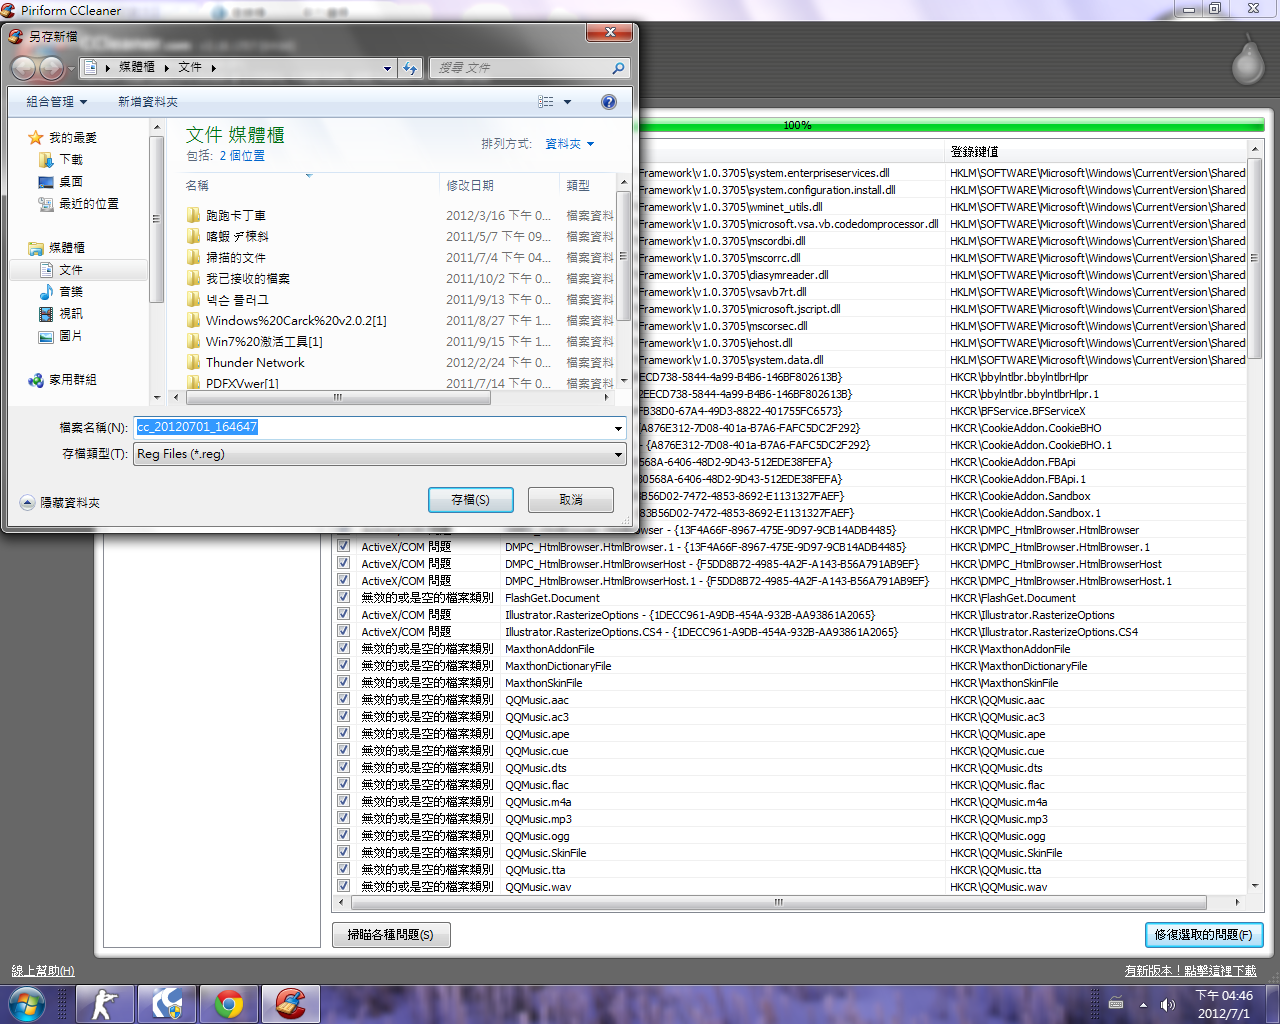
Task: Click the Back arrow in save dialog
Action: 24,68
